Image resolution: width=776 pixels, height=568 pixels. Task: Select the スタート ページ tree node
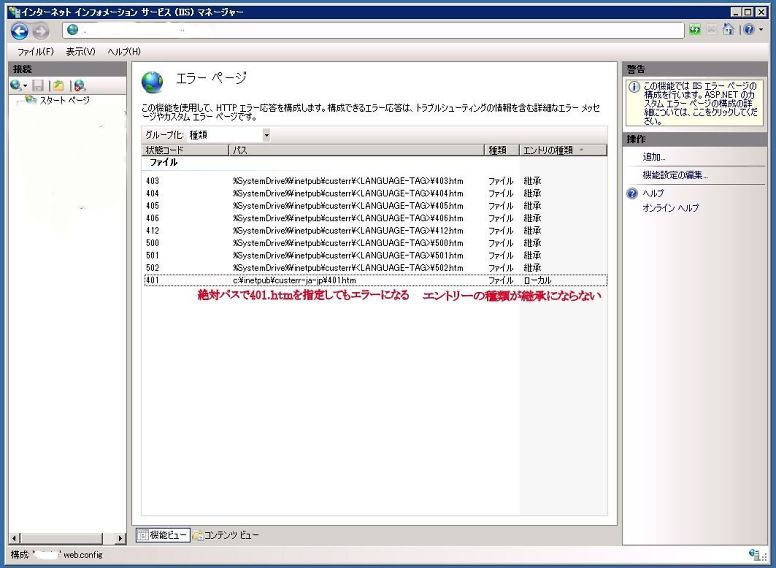[64, 100]
